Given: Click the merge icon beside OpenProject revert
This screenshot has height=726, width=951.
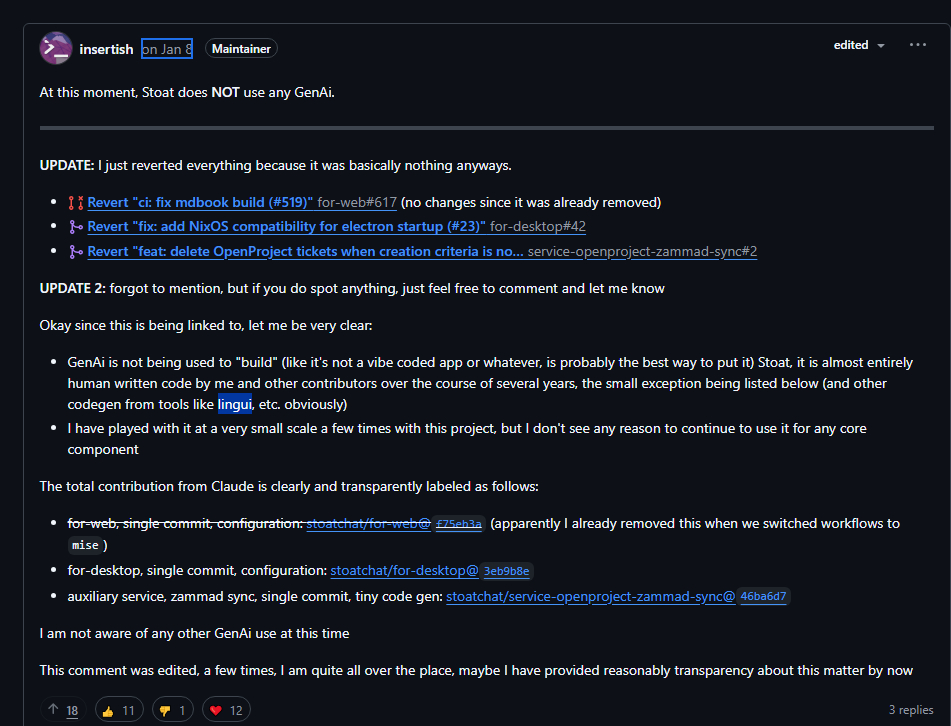Looking at the screenshot, I should pos(76,252).
